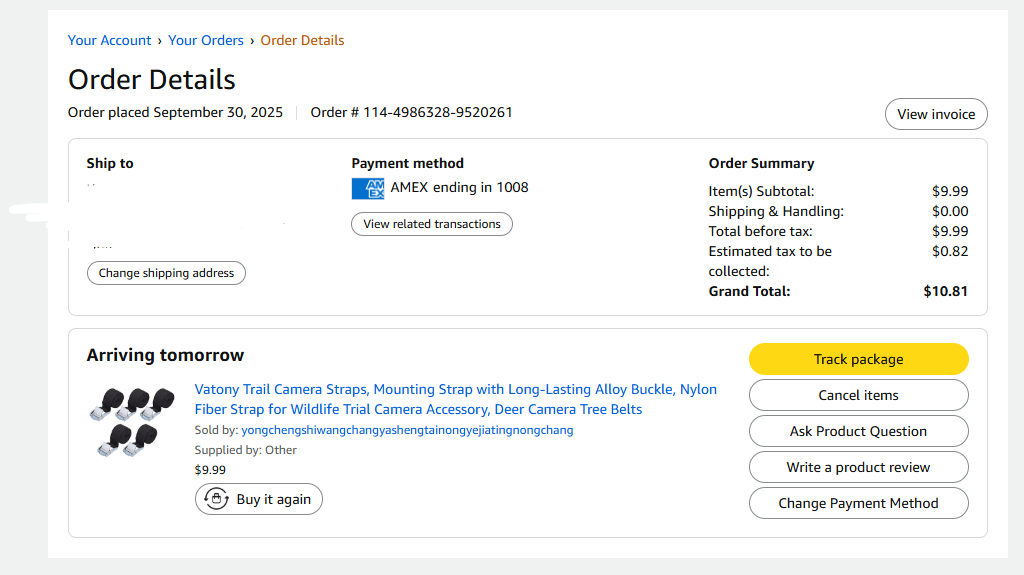This screenshot has width=1024, height=575.
Task: Click Write a product review
Action: click(858, 467)
